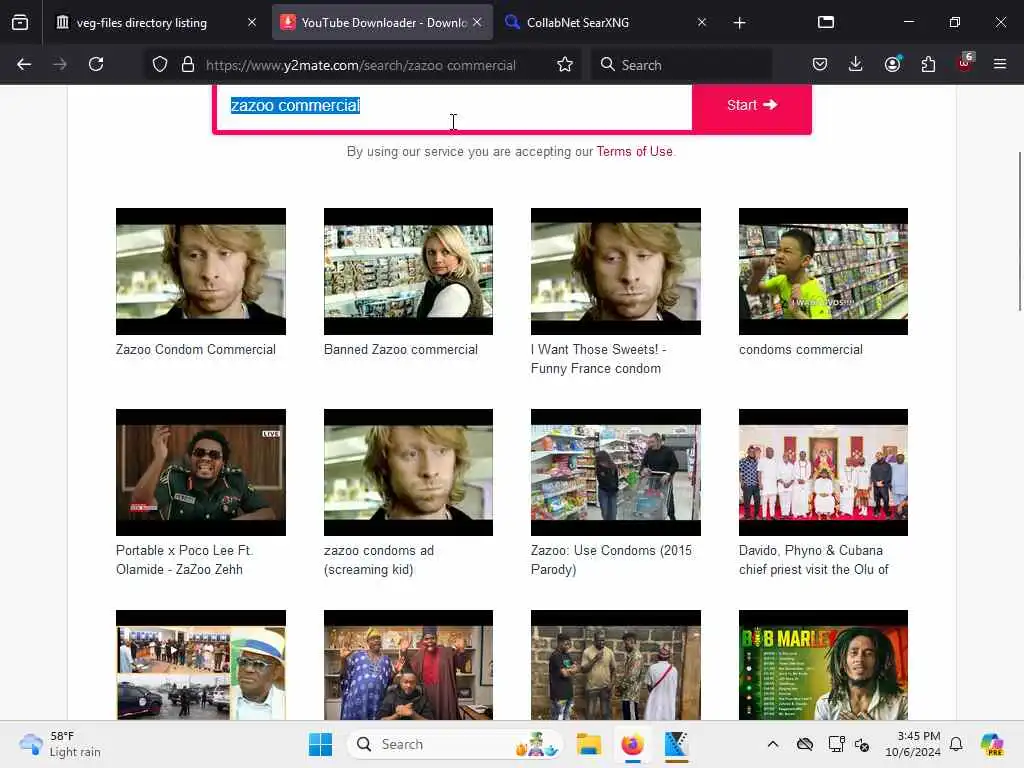
Task: Open Portable x Poco Lee thumbnail
Action: point(200,472)
